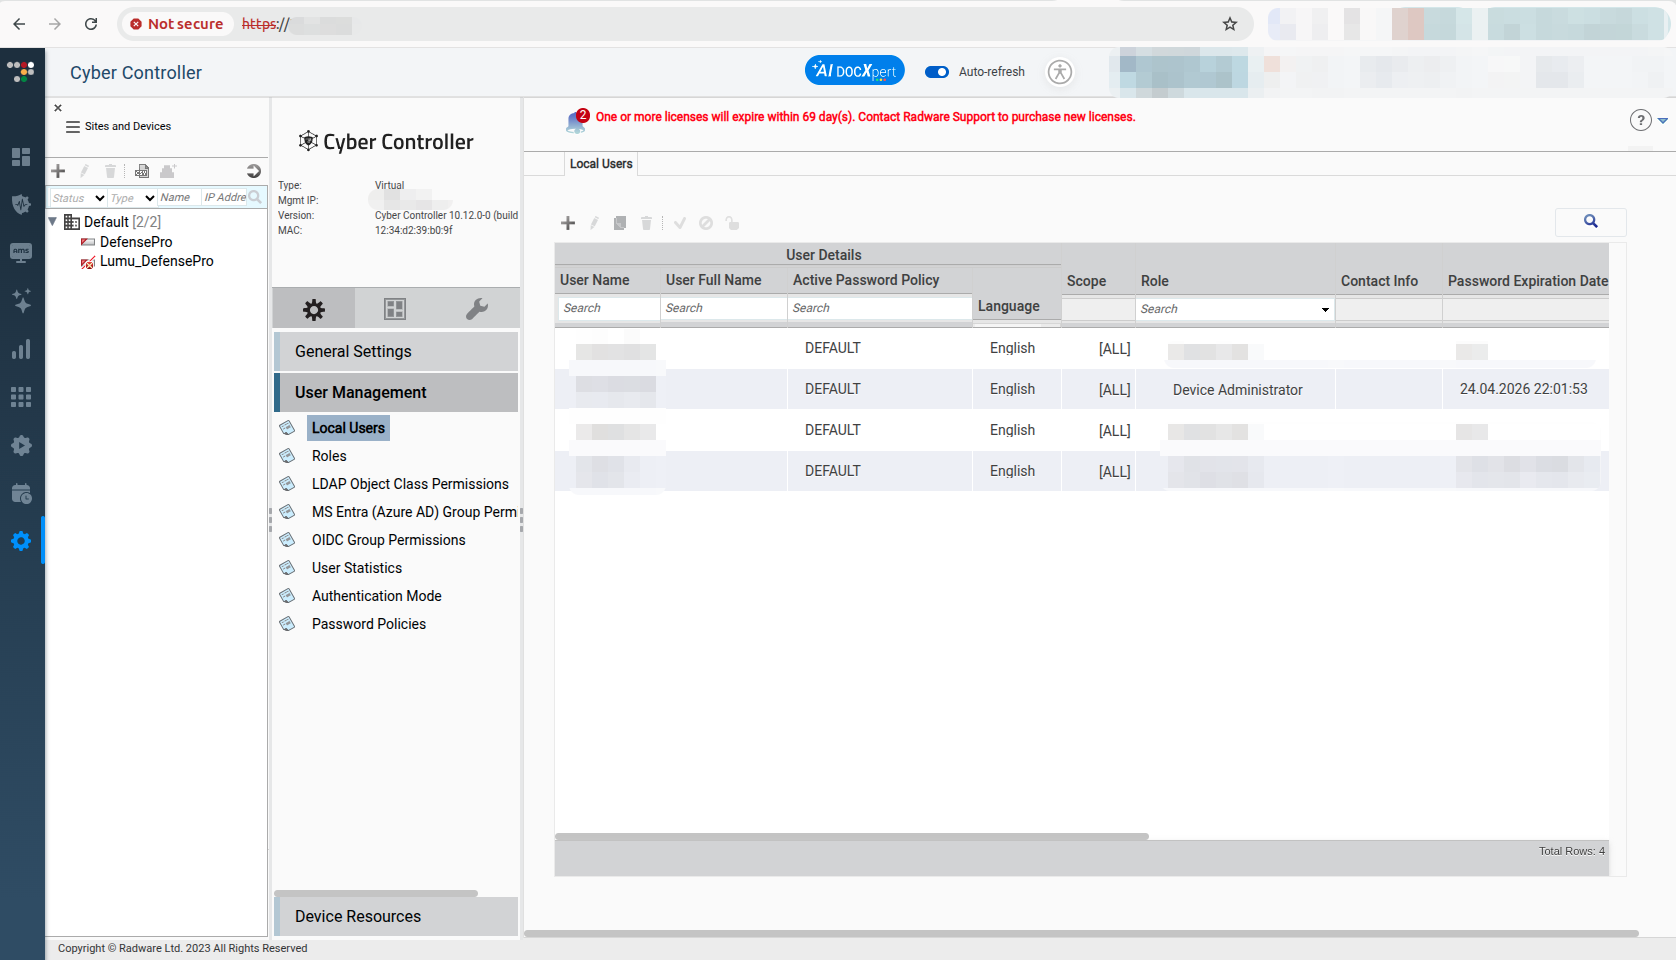Click the table search magnifier button
The width and height of the screenshot is (1676, 960).
click(1590, 222)
